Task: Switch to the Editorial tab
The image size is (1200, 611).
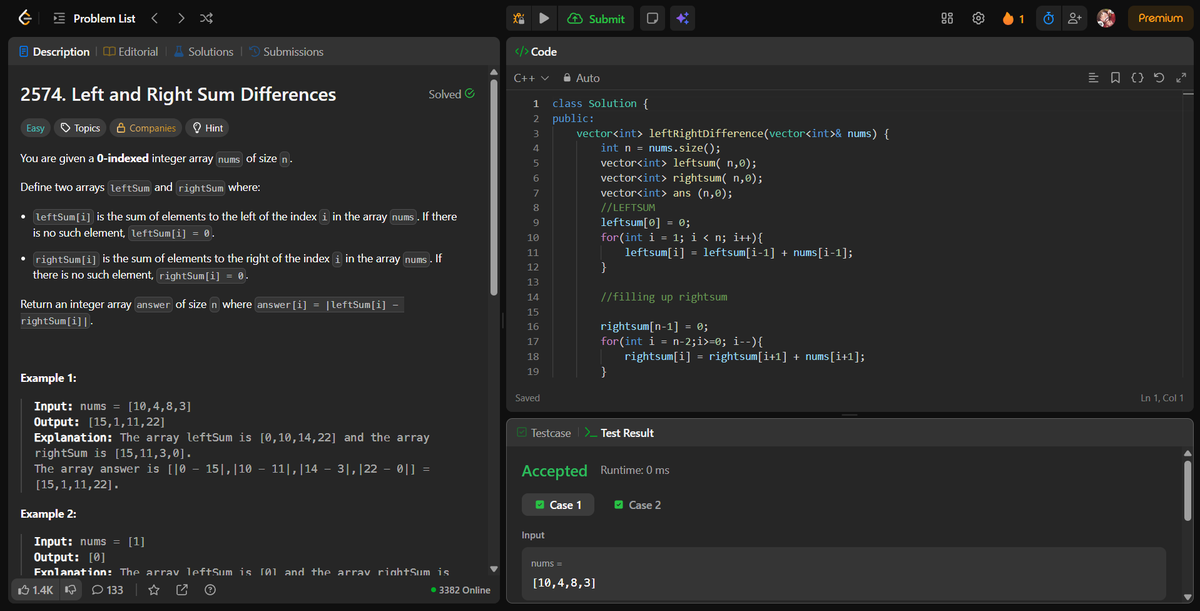Action: click(x=131, y=52)
